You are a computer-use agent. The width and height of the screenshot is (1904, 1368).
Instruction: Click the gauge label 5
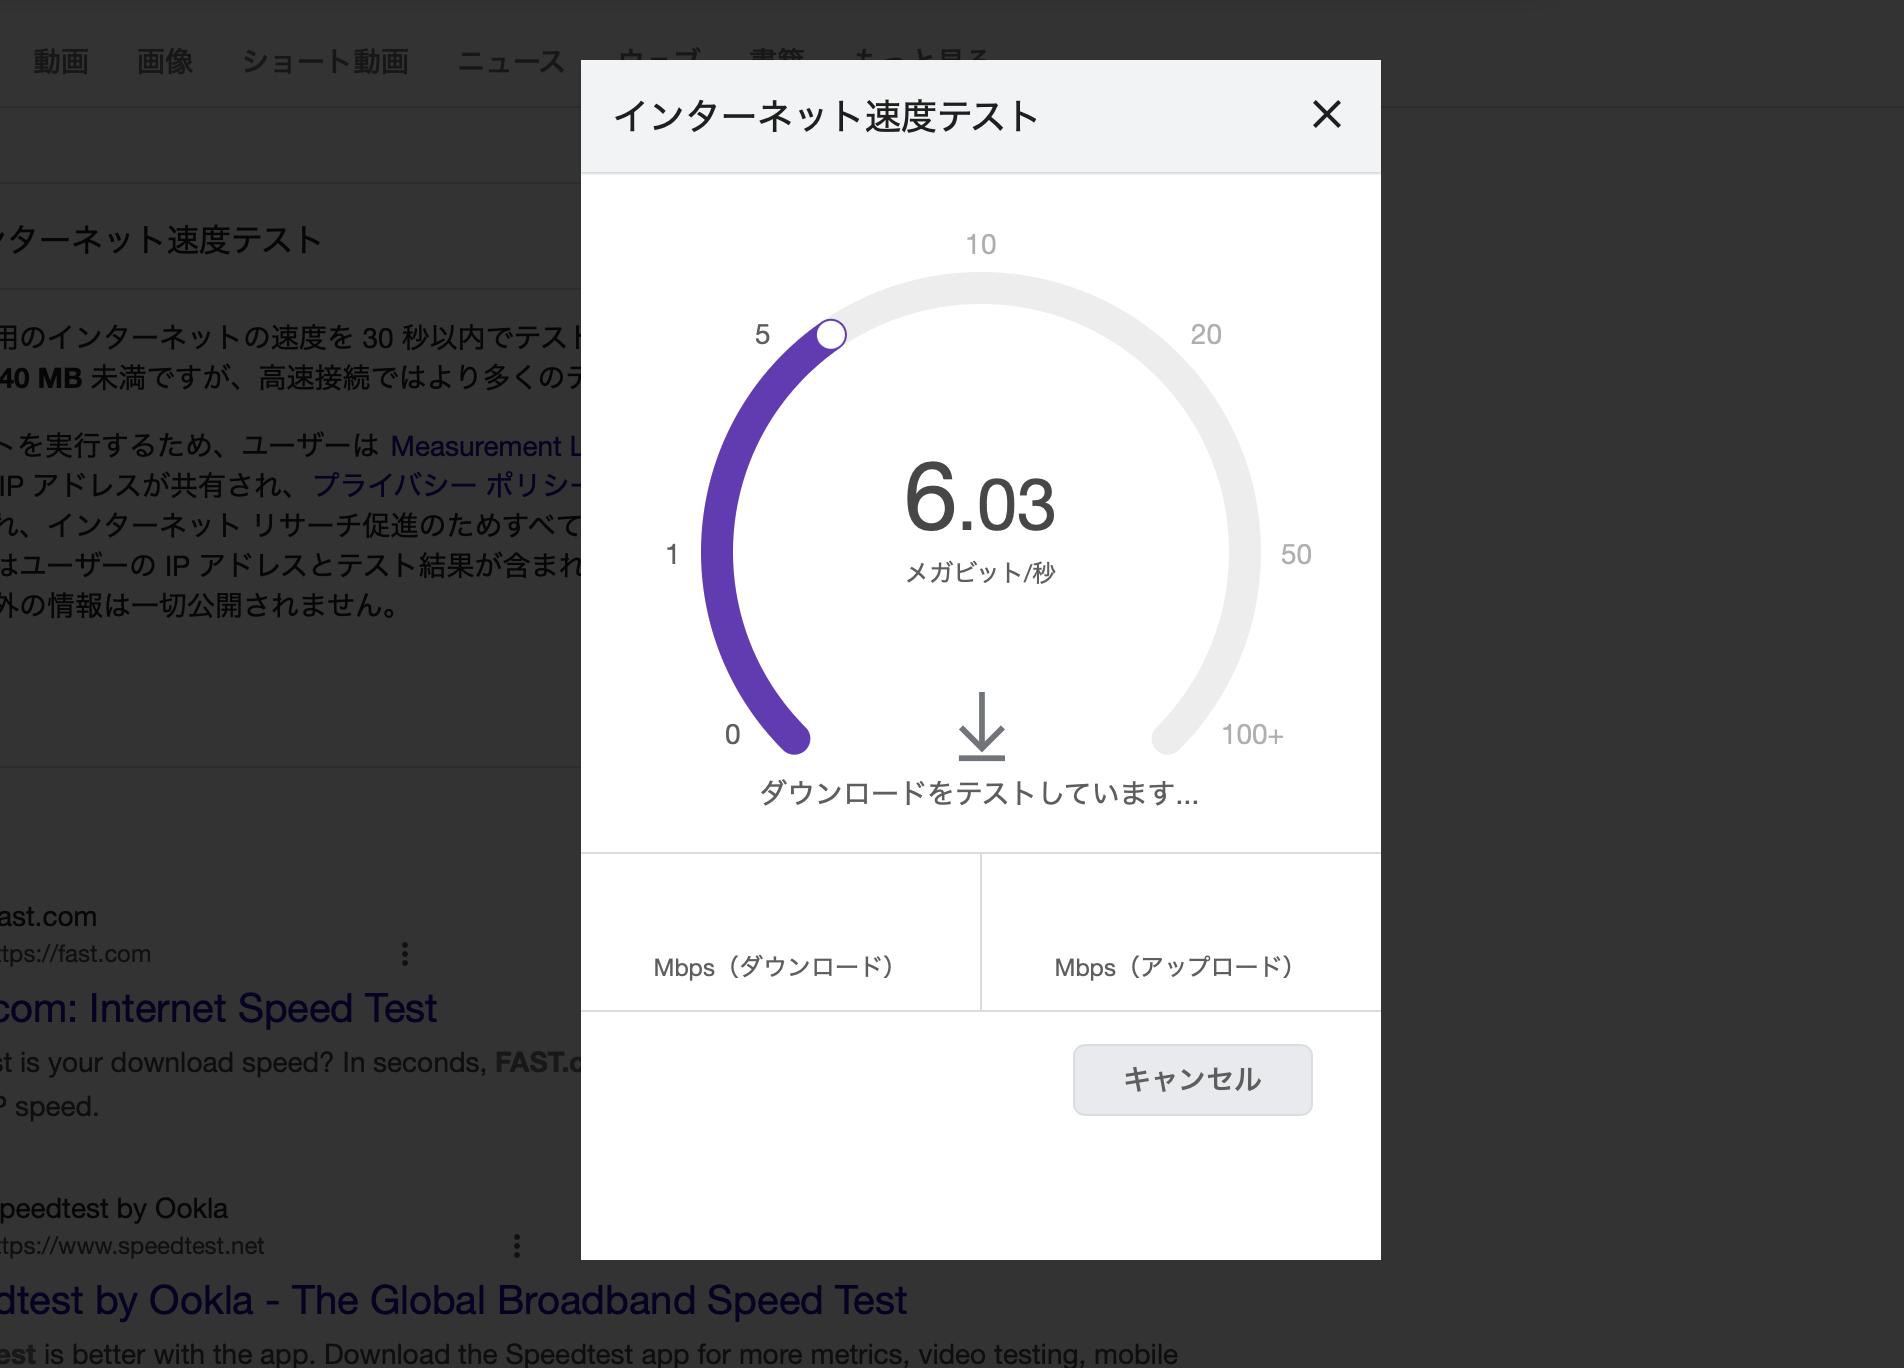point(762,335)
